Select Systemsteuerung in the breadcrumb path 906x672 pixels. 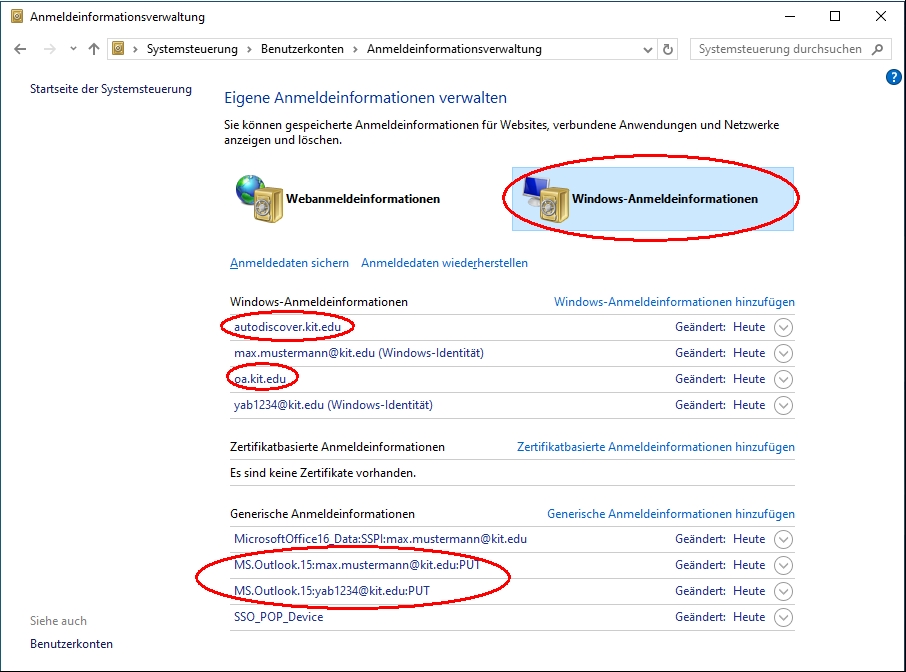point(192,49)
